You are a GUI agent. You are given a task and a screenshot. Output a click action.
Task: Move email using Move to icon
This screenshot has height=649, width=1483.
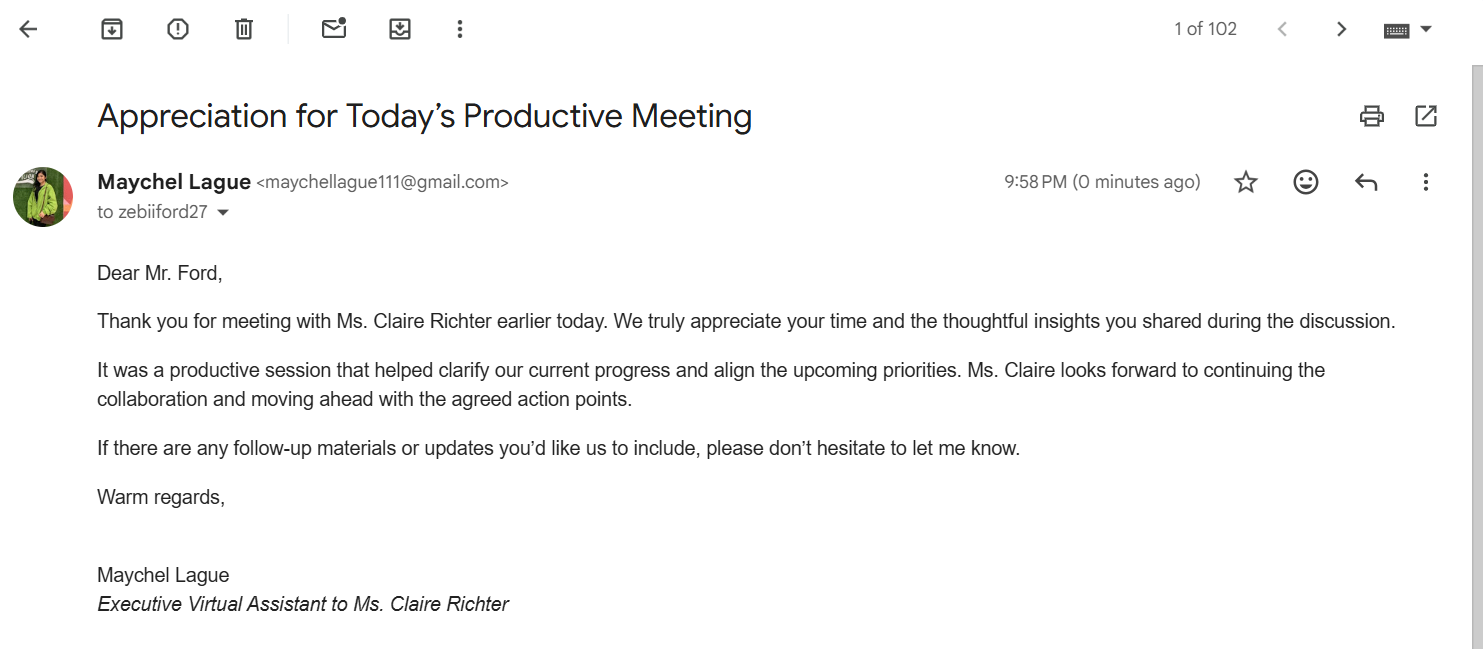pos(400,29)
